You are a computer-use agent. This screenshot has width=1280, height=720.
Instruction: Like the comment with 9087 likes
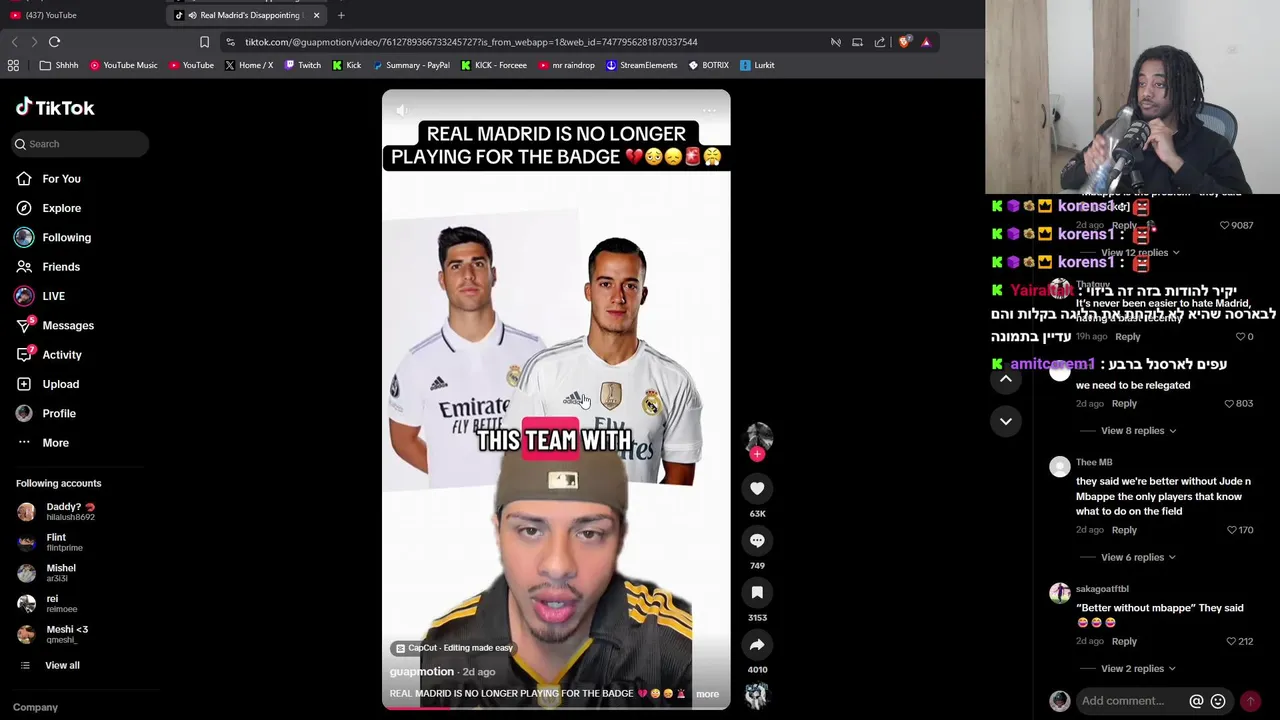click(1224, 226)
